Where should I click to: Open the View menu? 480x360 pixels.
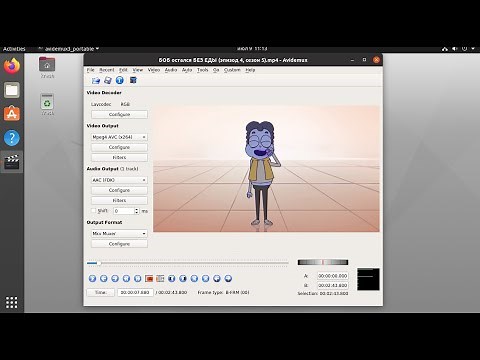138,70
